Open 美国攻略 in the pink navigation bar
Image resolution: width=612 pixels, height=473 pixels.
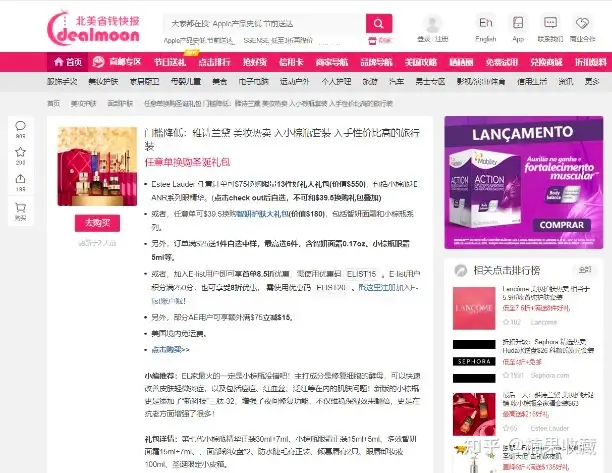421,62
